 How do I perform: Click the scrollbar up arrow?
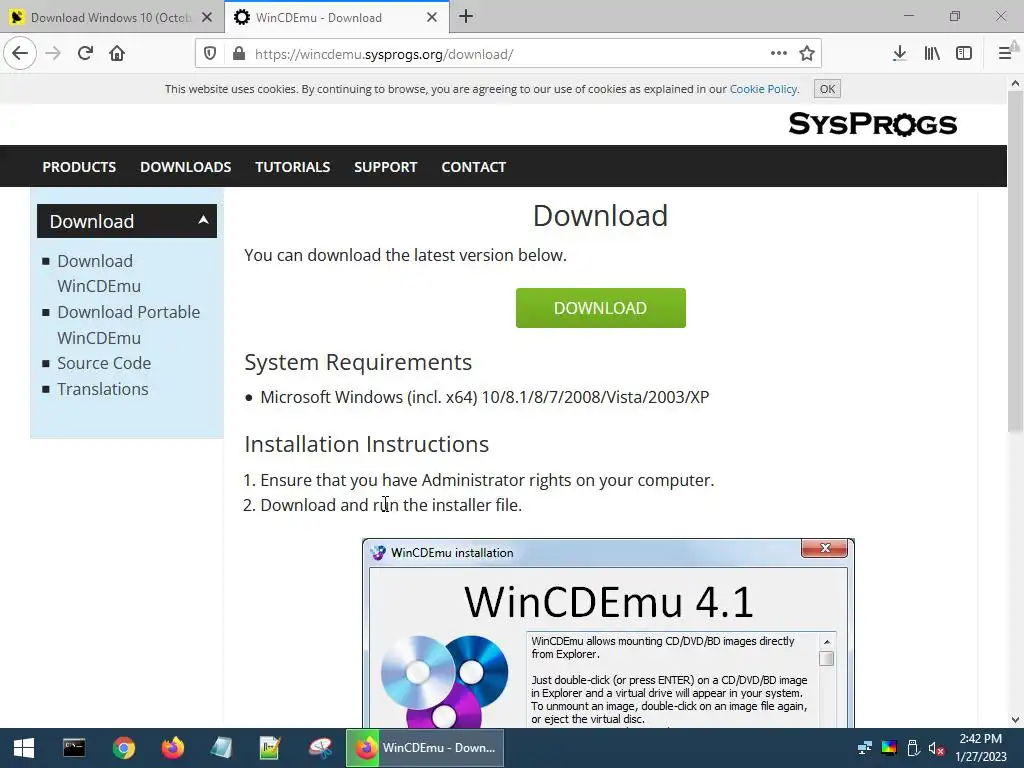[x=1015, y=84]
